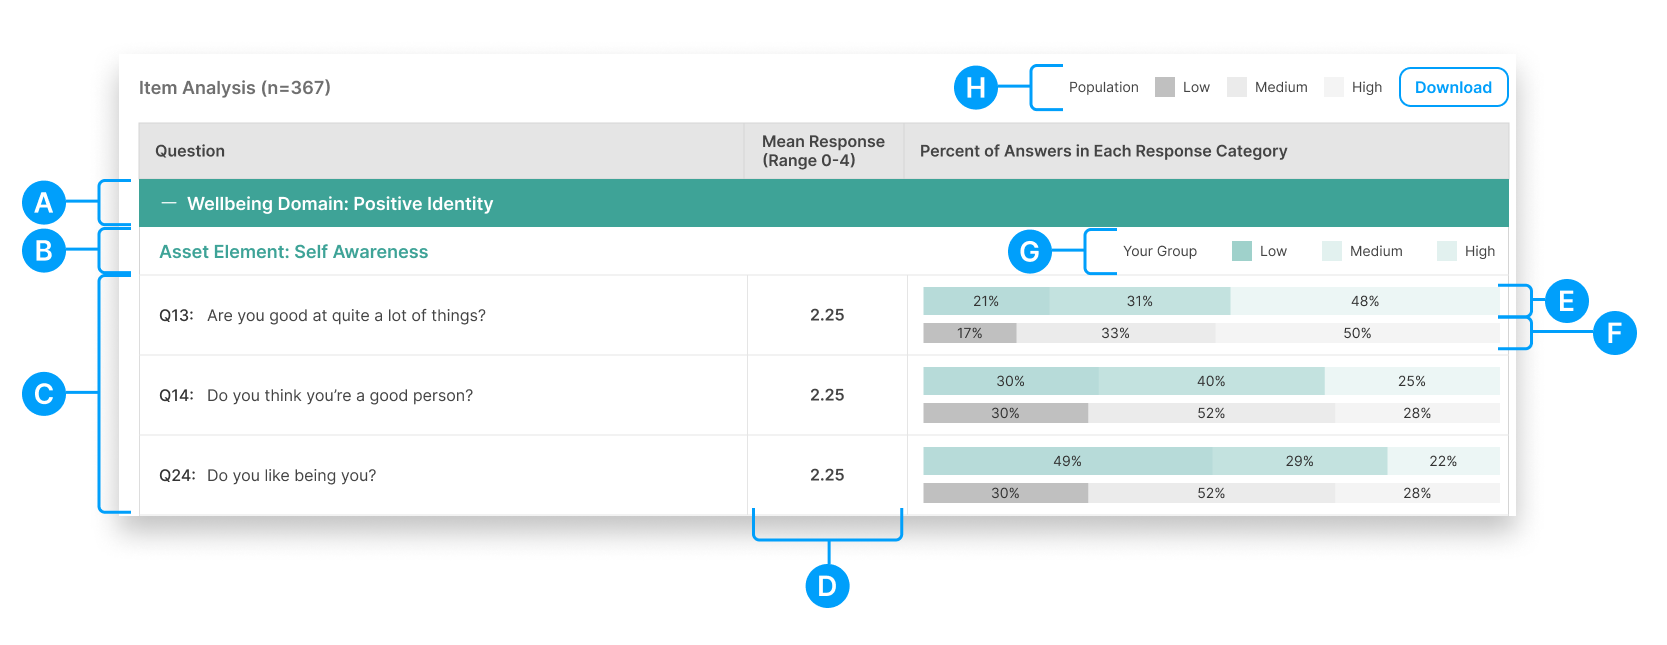Collapse the Wellbeing Domain: Positive Identity section
This screenshot has width=1667, height=645.
tap(168, 203)
